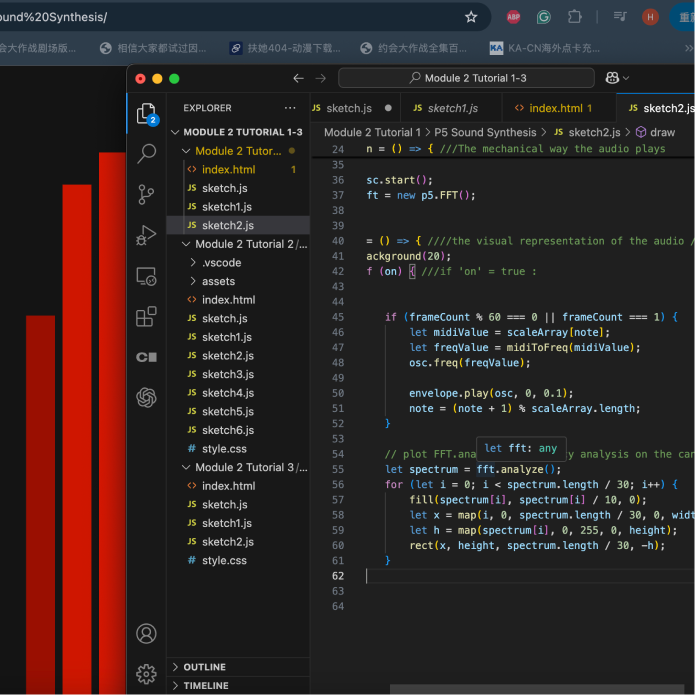This screenshot has width=695, height=695.
Task: Open style.css under Module 2 Tutorial 2
Action: [238, 449]
